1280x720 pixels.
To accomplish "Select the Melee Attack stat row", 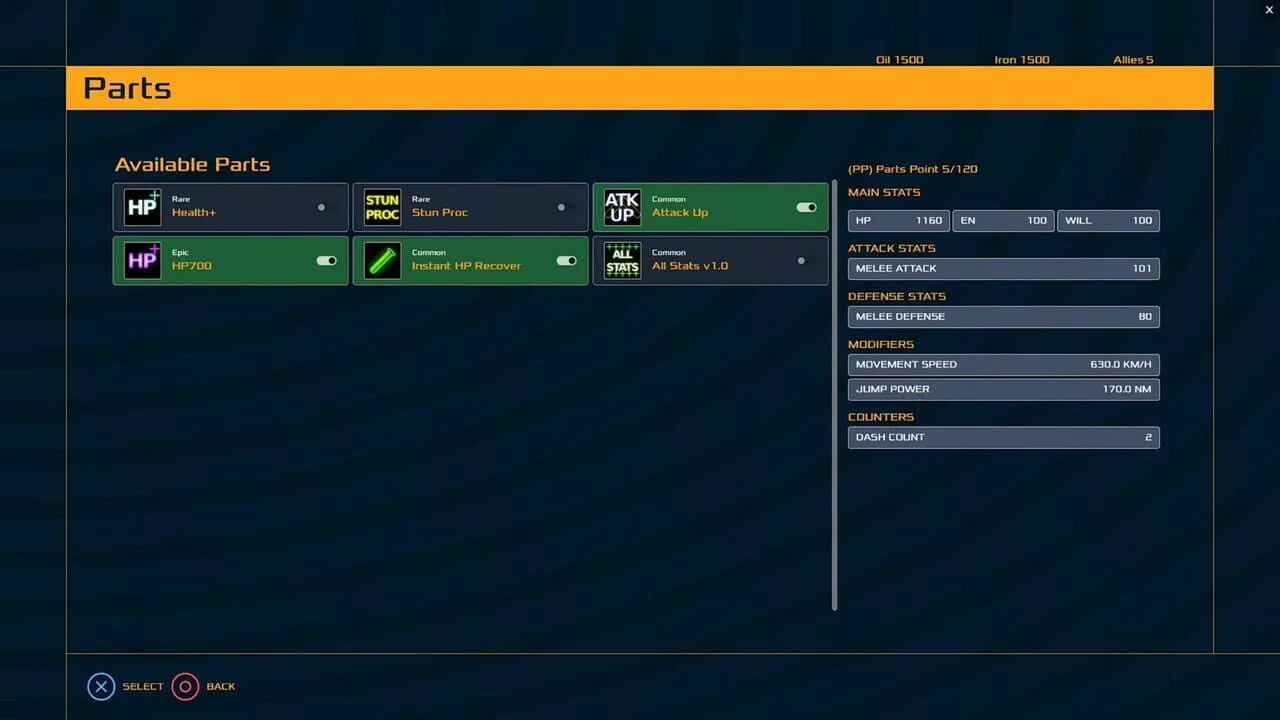I will pos(1004,268).
